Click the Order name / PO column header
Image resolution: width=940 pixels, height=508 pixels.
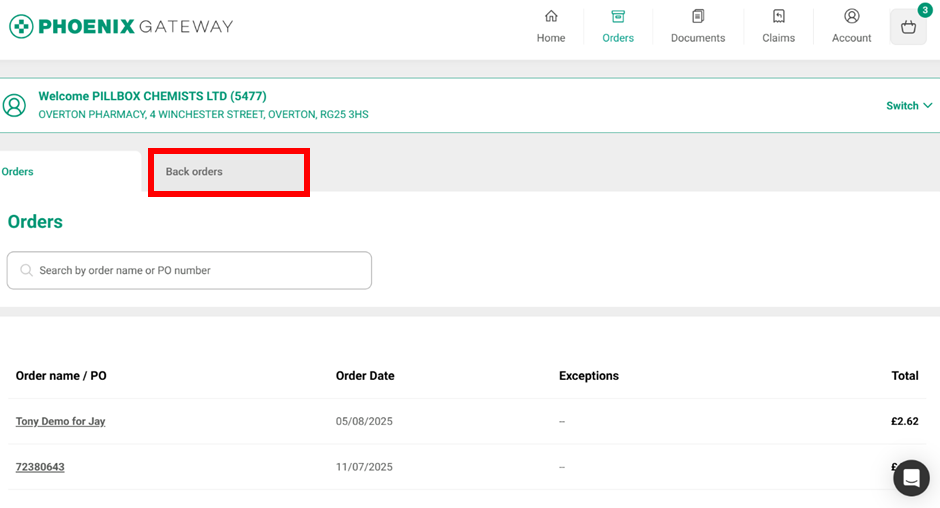pos(61,376)
